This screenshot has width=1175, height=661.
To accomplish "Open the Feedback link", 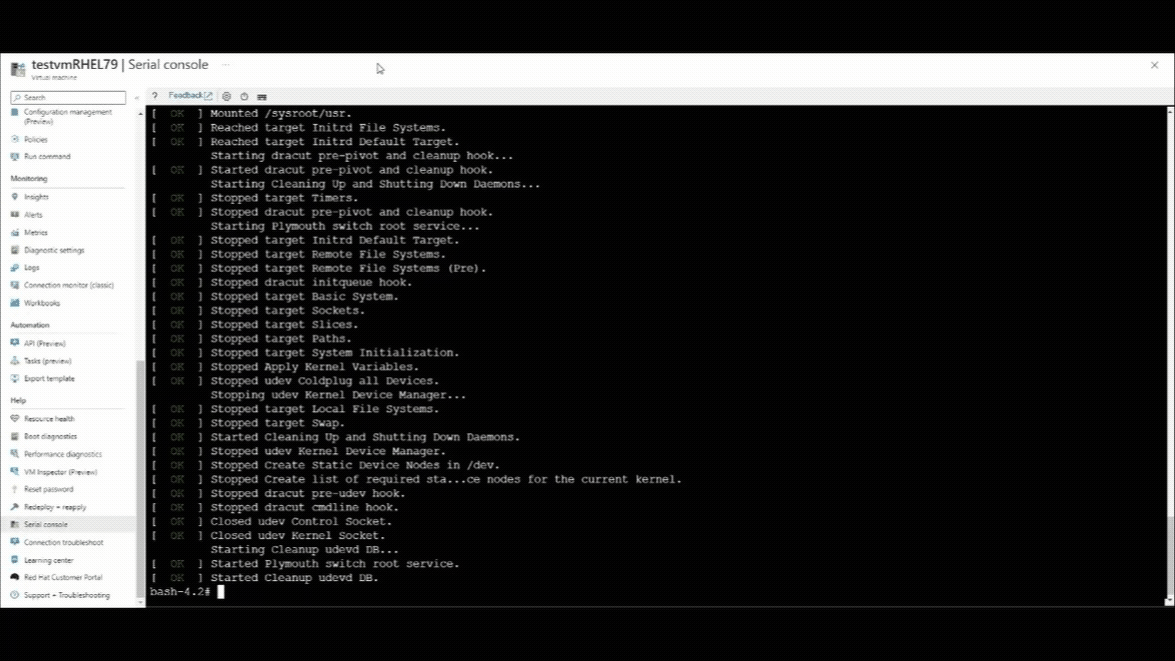I will (185, 96).
